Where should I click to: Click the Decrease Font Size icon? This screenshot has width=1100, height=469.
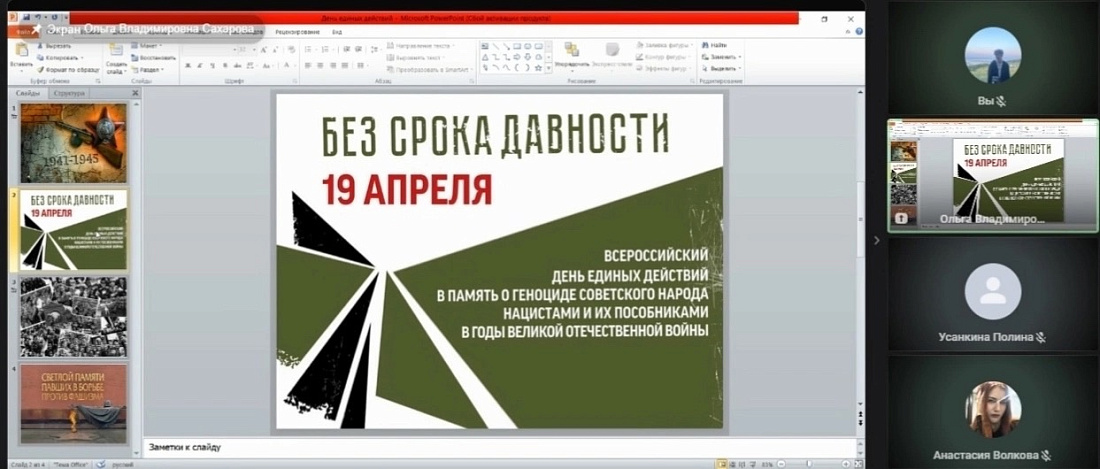pyautogui.click(x=275, y=50)
